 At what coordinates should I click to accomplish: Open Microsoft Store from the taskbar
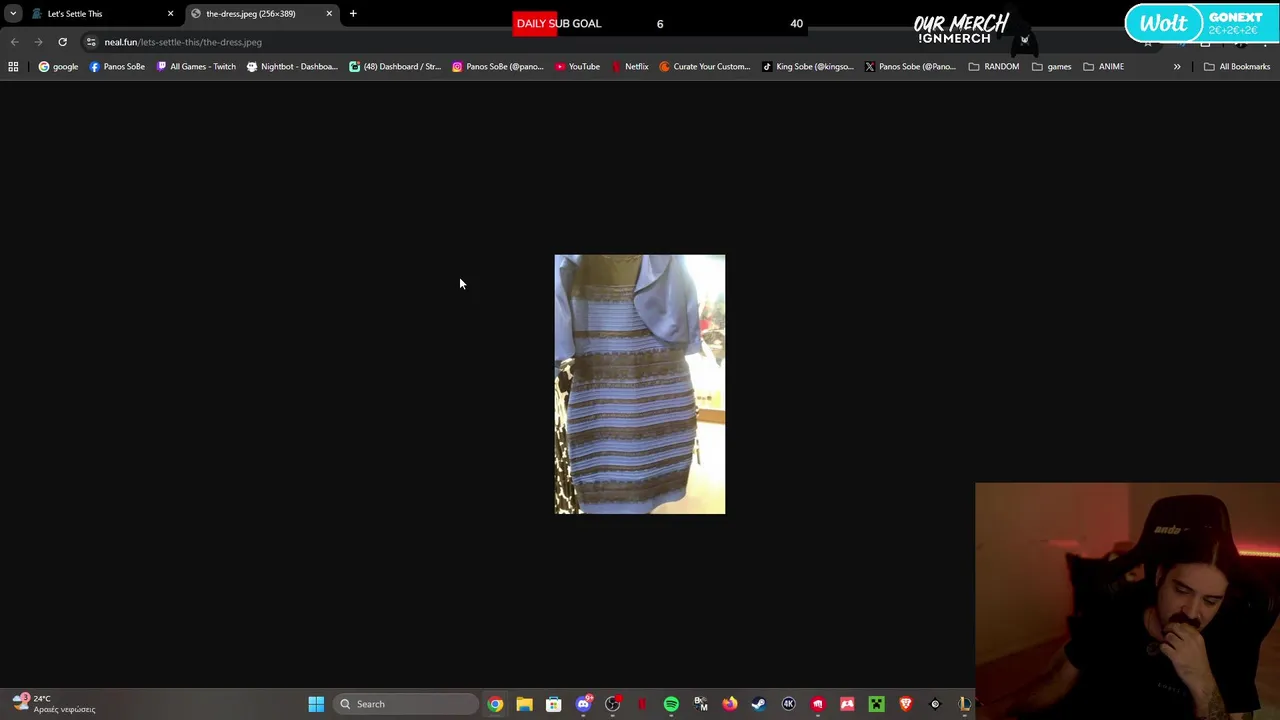553,704
